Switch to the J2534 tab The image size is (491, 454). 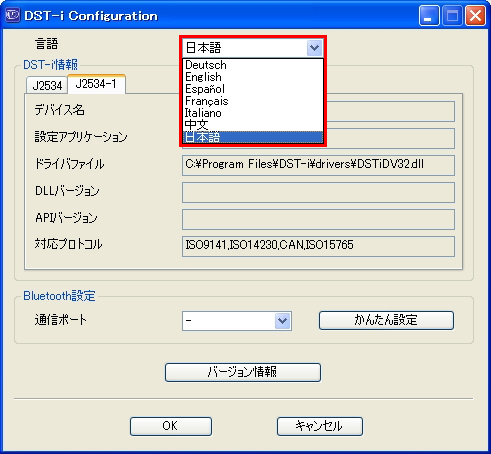click(x=47, y=85)
